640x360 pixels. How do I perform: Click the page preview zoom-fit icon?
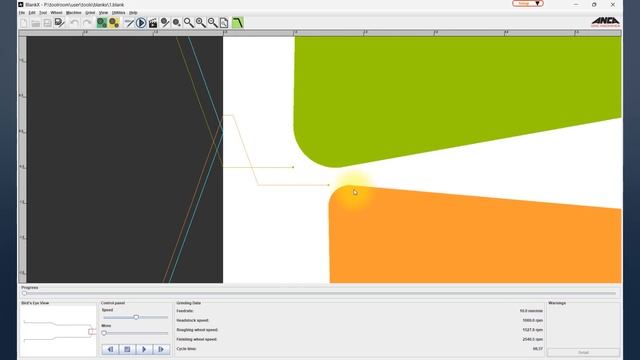(x=224, y=23)
